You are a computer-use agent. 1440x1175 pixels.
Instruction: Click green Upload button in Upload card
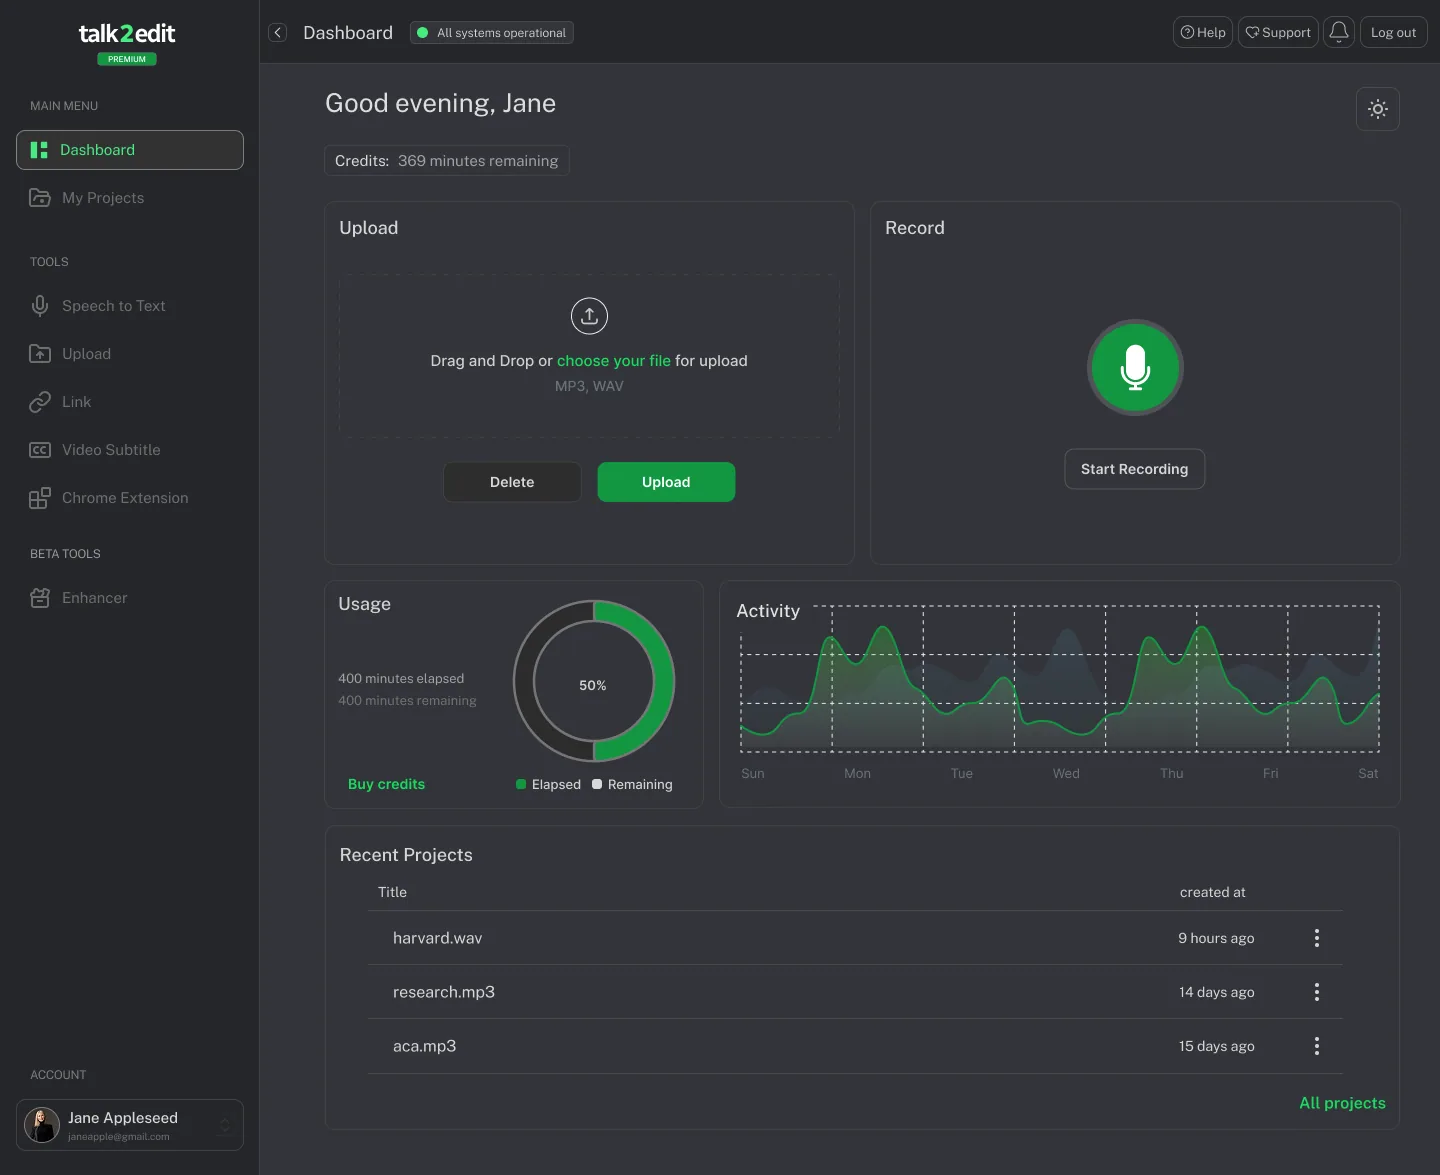666,482
